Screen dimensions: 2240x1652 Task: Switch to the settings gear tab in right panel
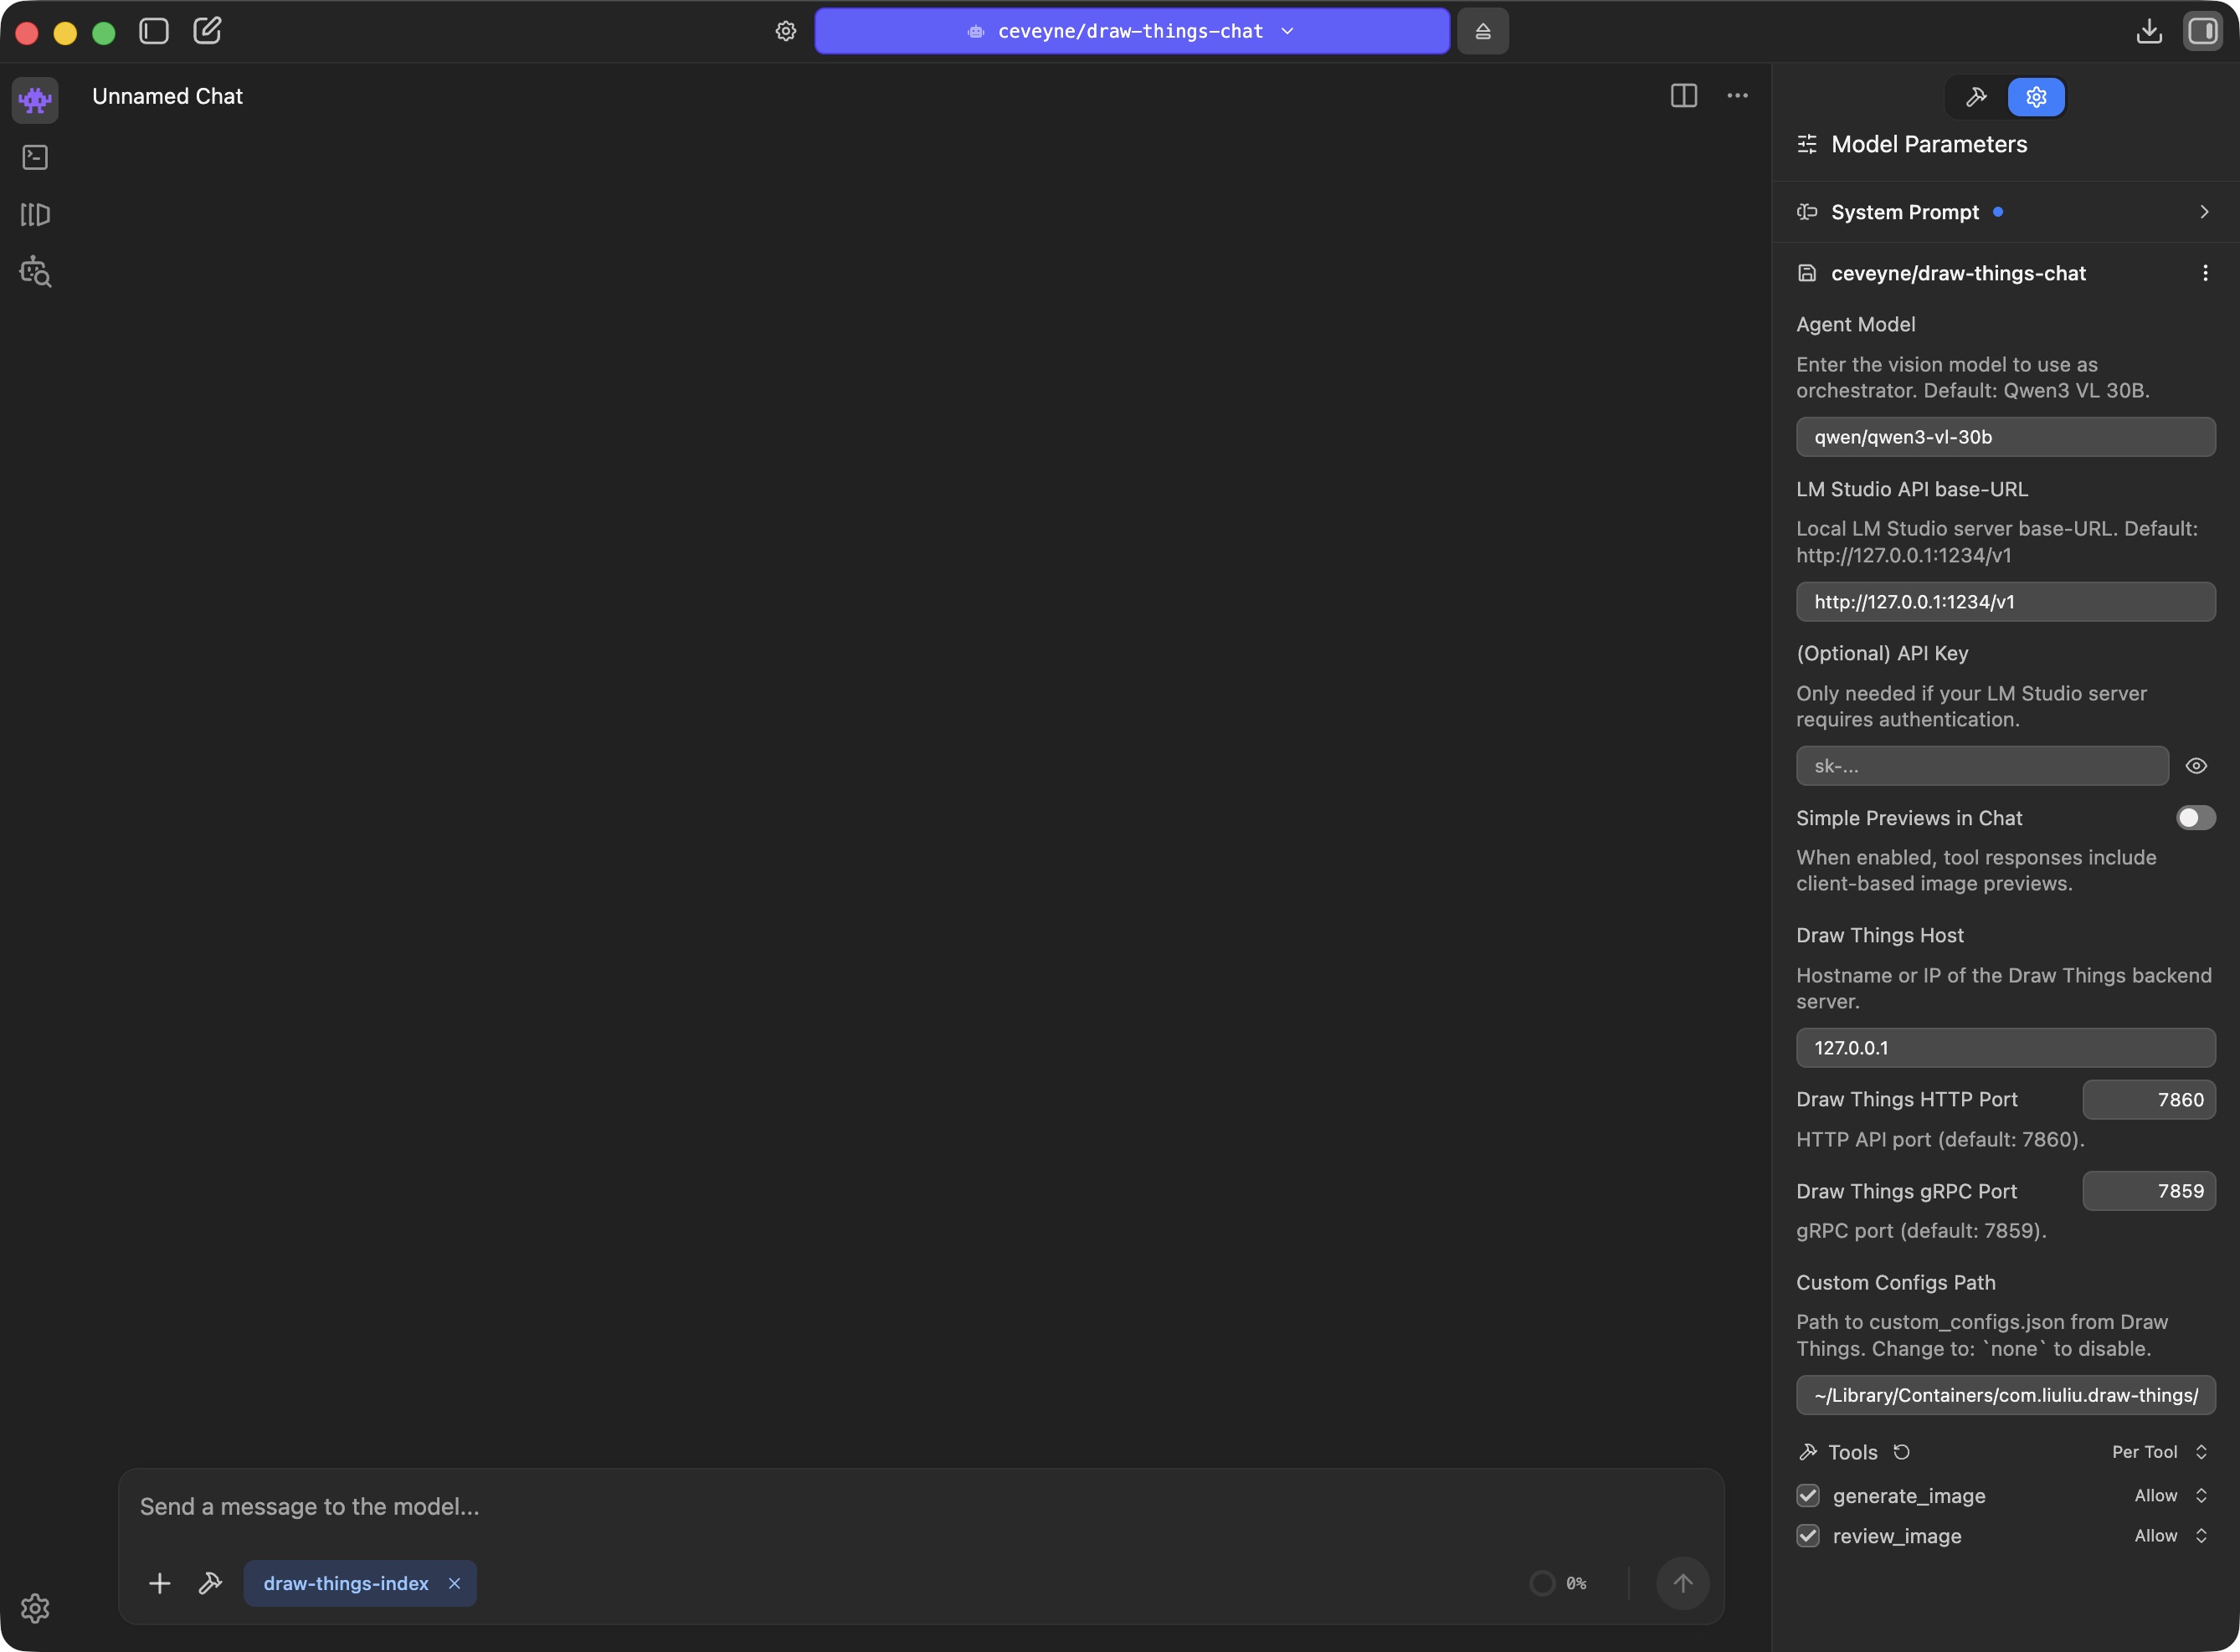coord(2036,97)
